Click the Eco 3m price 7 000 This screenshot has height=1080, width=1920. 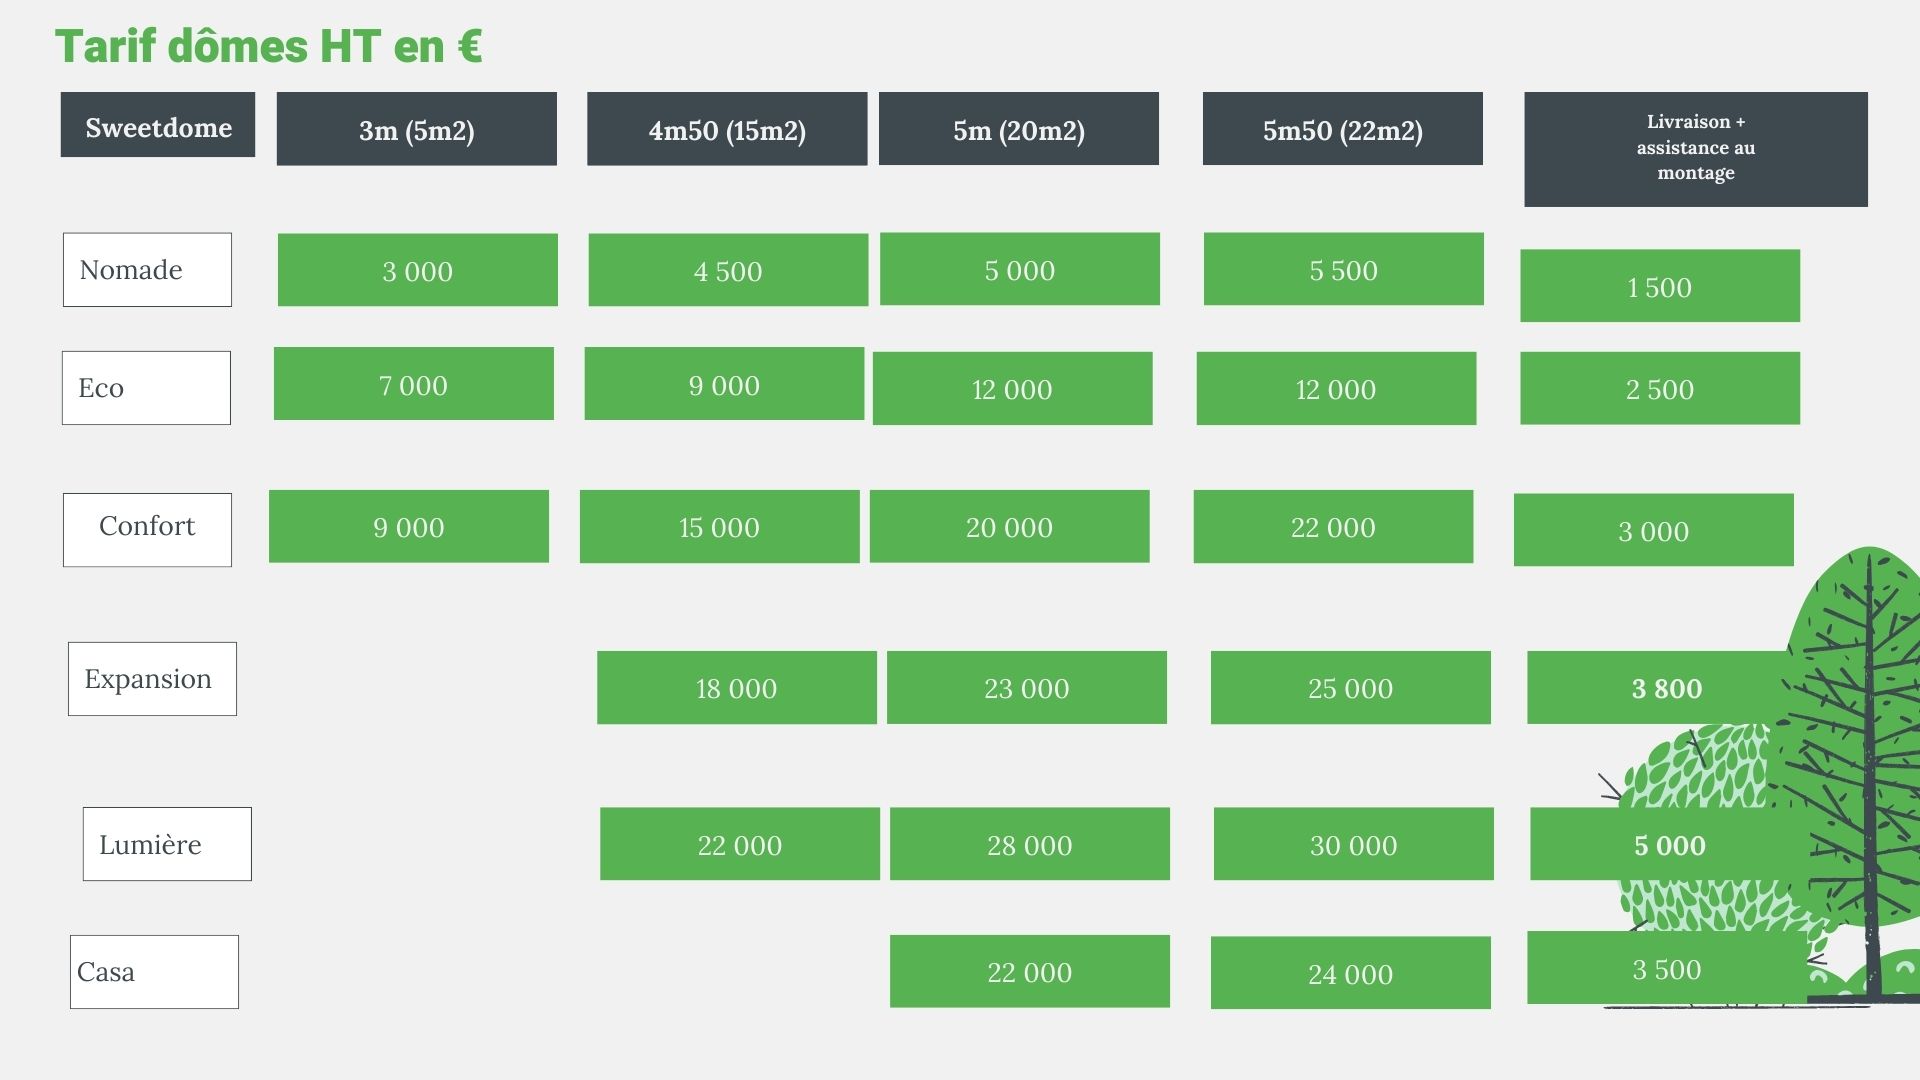pos(413,384)
